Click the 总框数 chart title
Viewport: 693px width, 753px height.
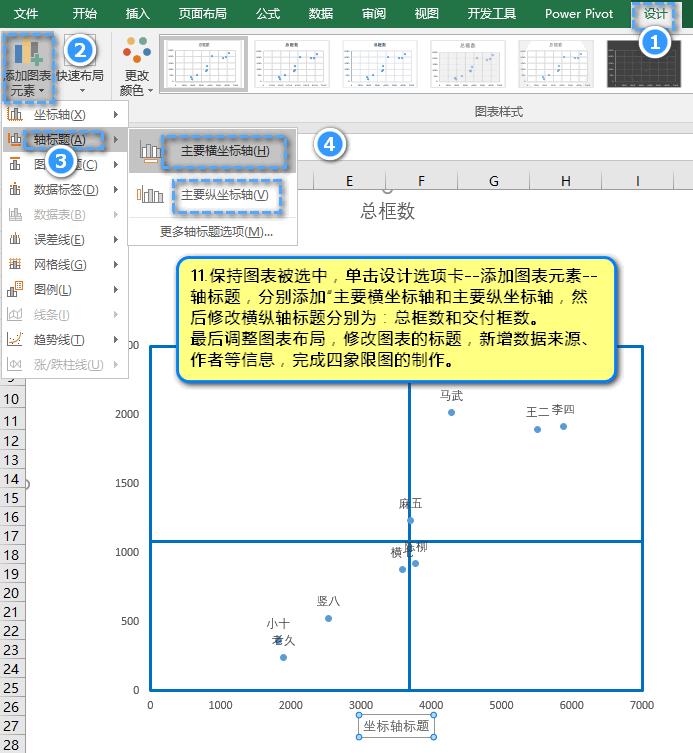click(387, 211)
